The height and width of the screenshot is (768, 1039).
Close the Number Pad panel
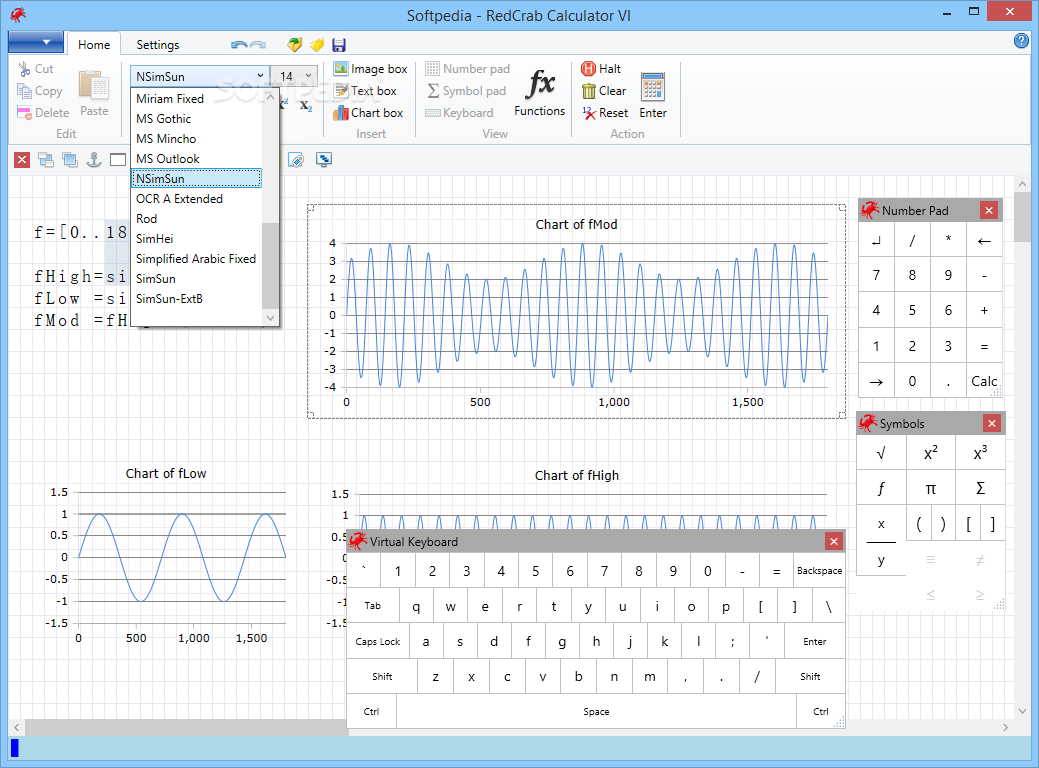(x=989, y=211)
